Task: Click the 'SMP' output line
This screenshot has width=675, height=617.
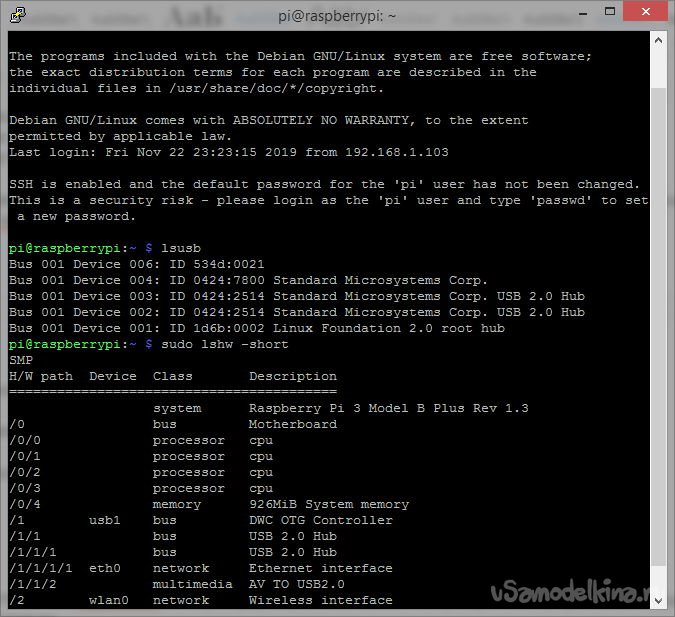Action: coord(21,360)
